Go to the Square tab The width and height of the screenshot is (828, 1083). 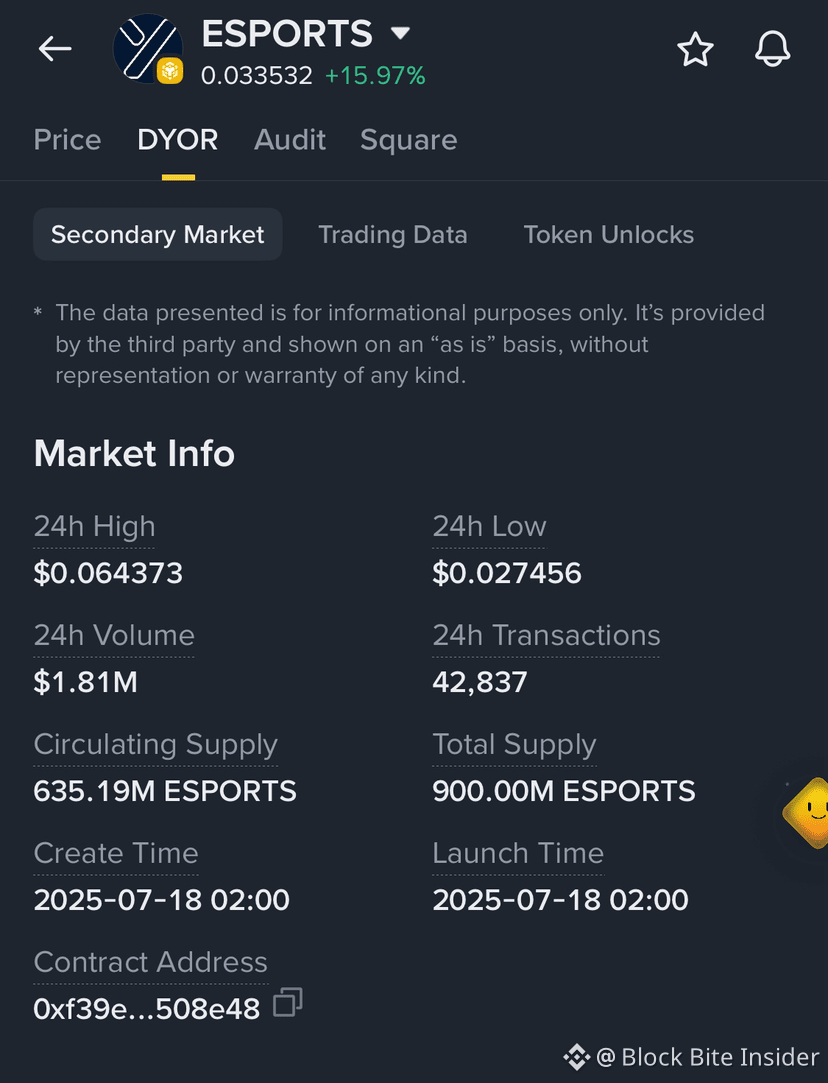point(409,140)
